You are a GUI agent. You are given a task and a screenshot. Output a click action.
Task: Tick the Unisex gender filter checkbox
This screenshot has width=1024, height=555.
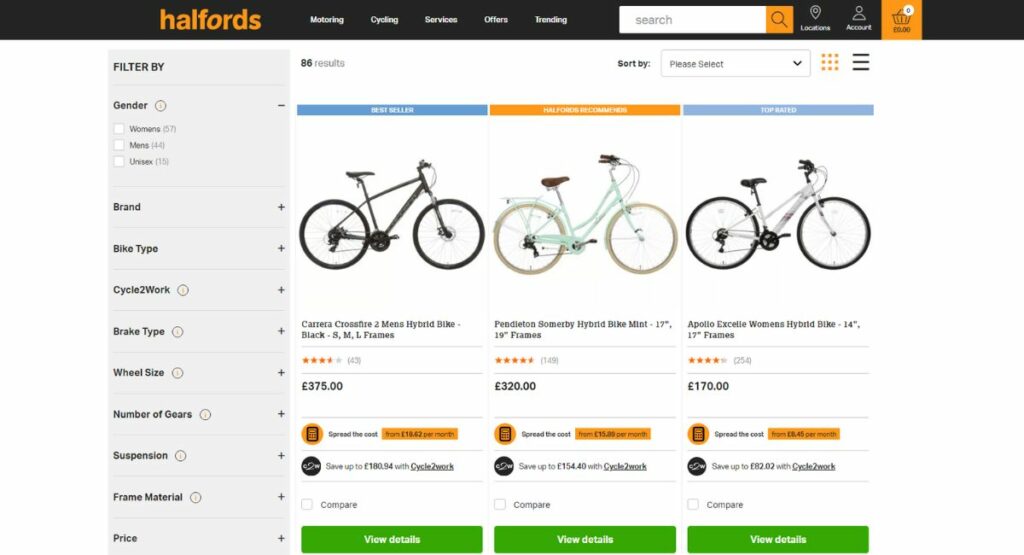[x=119, y=161]
